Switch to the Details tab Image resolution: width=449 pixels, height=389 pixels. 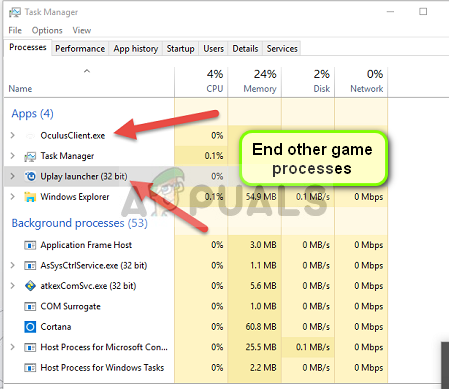245,49
